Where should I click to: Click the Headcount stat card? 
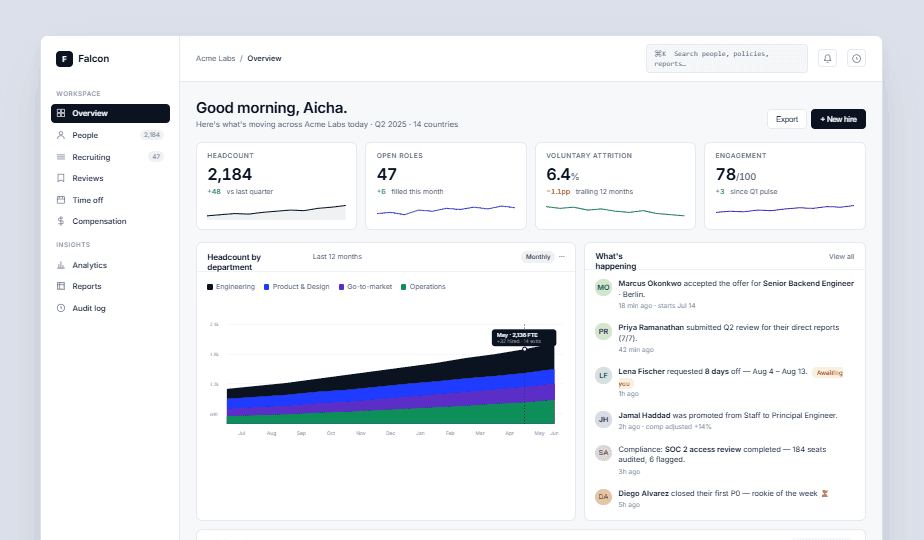tap(276, 186)
